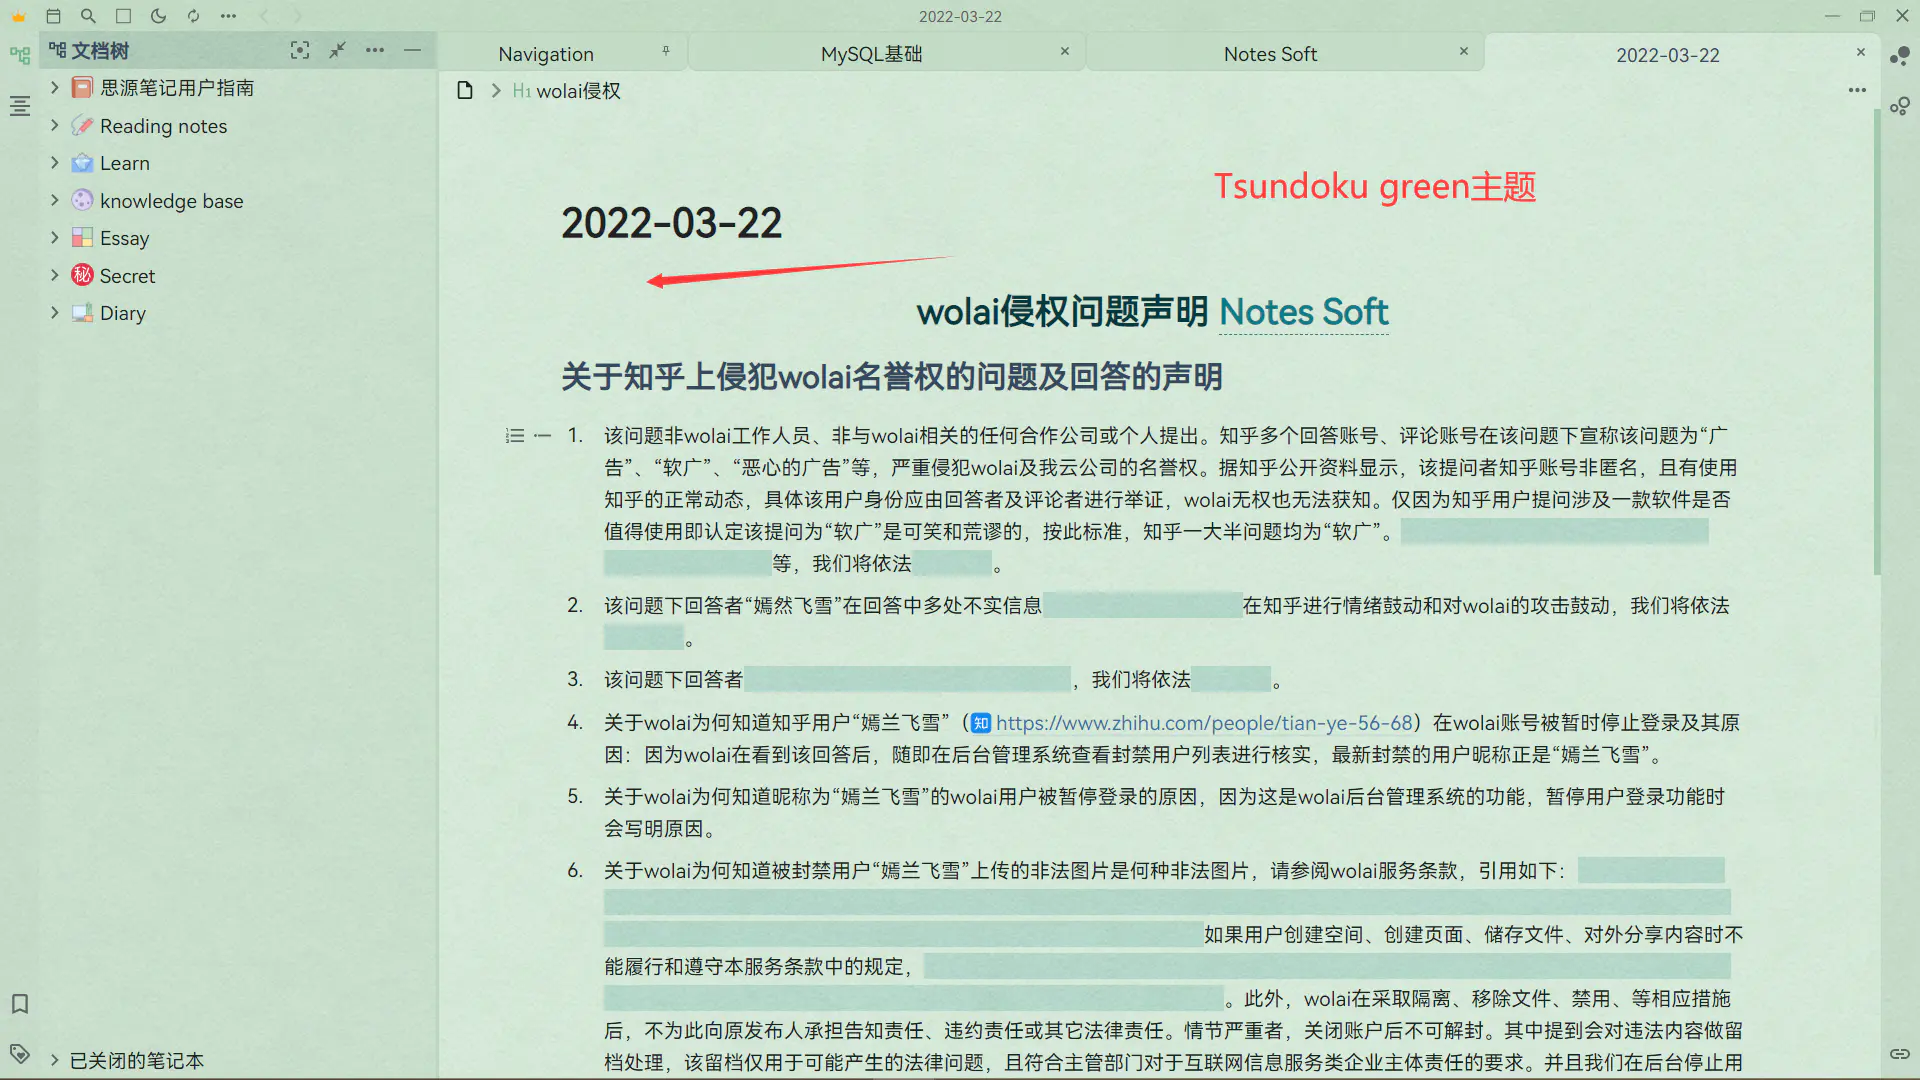Open the outline panel icon
This screenshot has height=1080, width=1920.
coord(19,106)
